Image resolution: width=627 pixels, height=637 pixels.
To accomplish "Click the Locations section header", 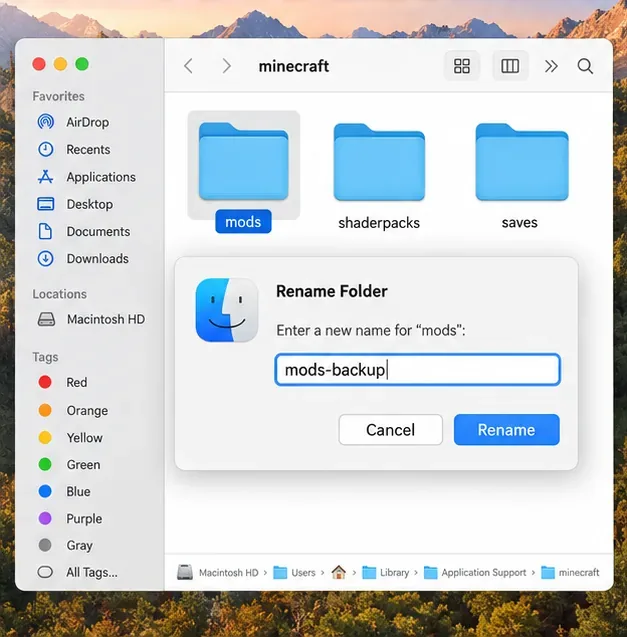I will 59,294.
